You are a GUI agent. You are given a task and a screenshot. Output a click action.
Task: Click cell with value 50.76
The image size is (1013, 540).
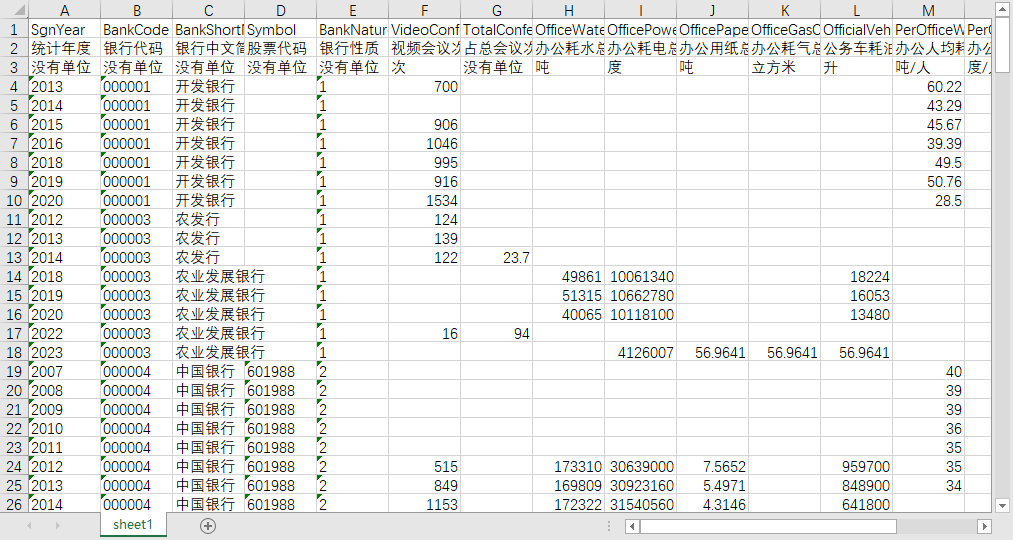[x=928, y=182]
